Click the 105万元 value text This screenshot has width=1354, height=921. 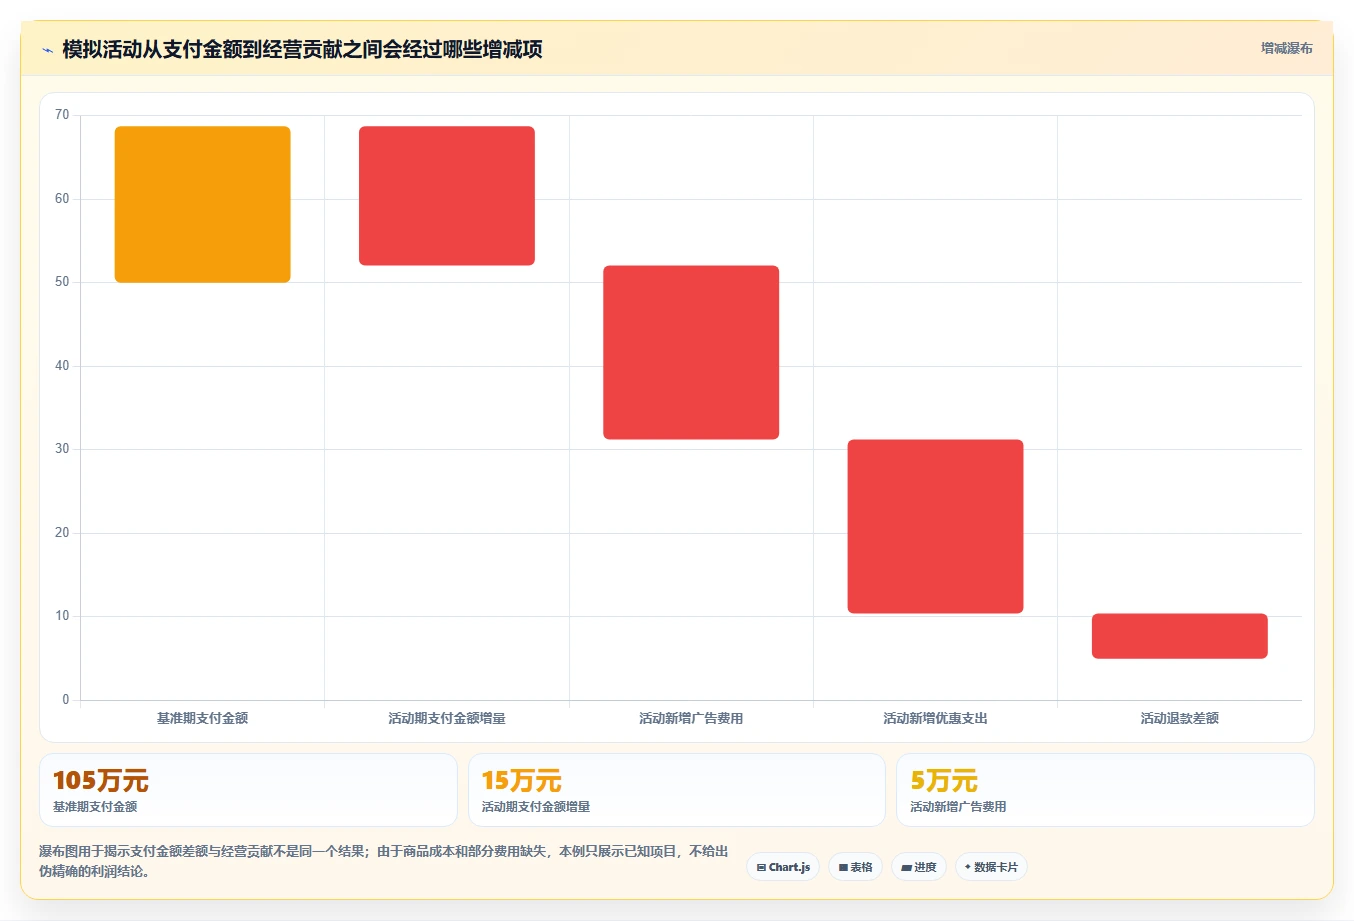point(101,780)
